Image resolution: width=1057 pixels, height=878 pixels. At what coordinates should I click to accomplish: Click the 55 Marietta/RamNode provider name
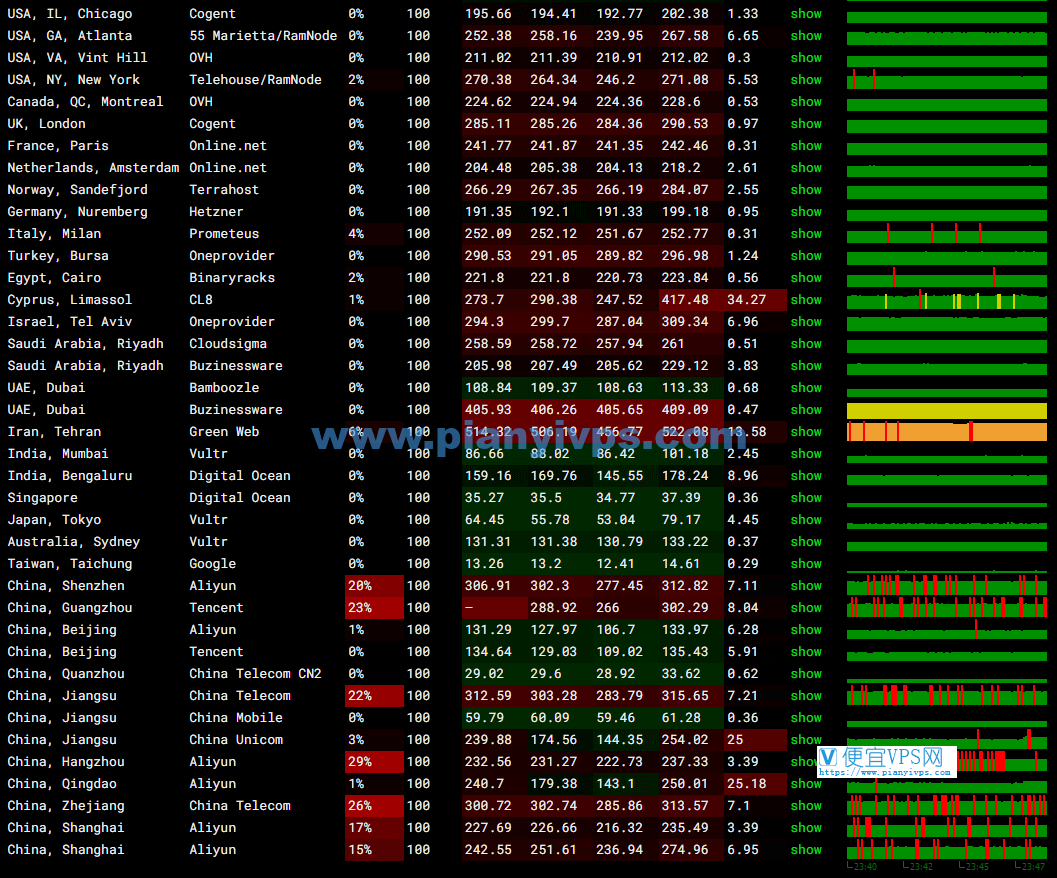(x=263, y=36)
